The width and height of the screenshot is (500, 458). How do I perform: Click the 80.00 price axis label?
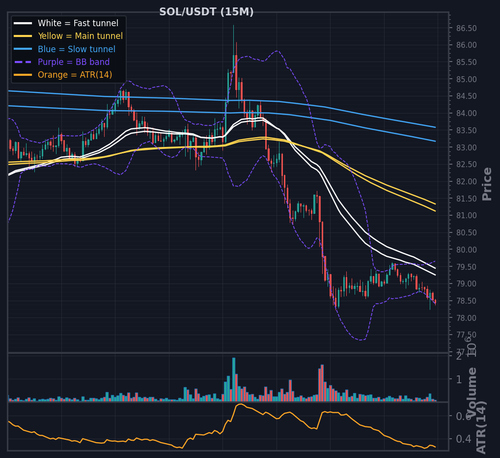tap(466, 250)
